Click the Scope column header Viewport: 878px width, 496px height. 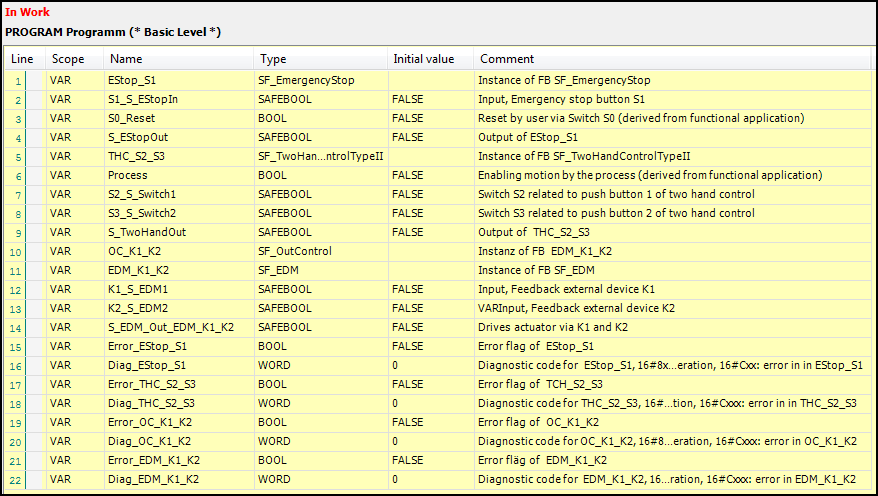[72, 59]
